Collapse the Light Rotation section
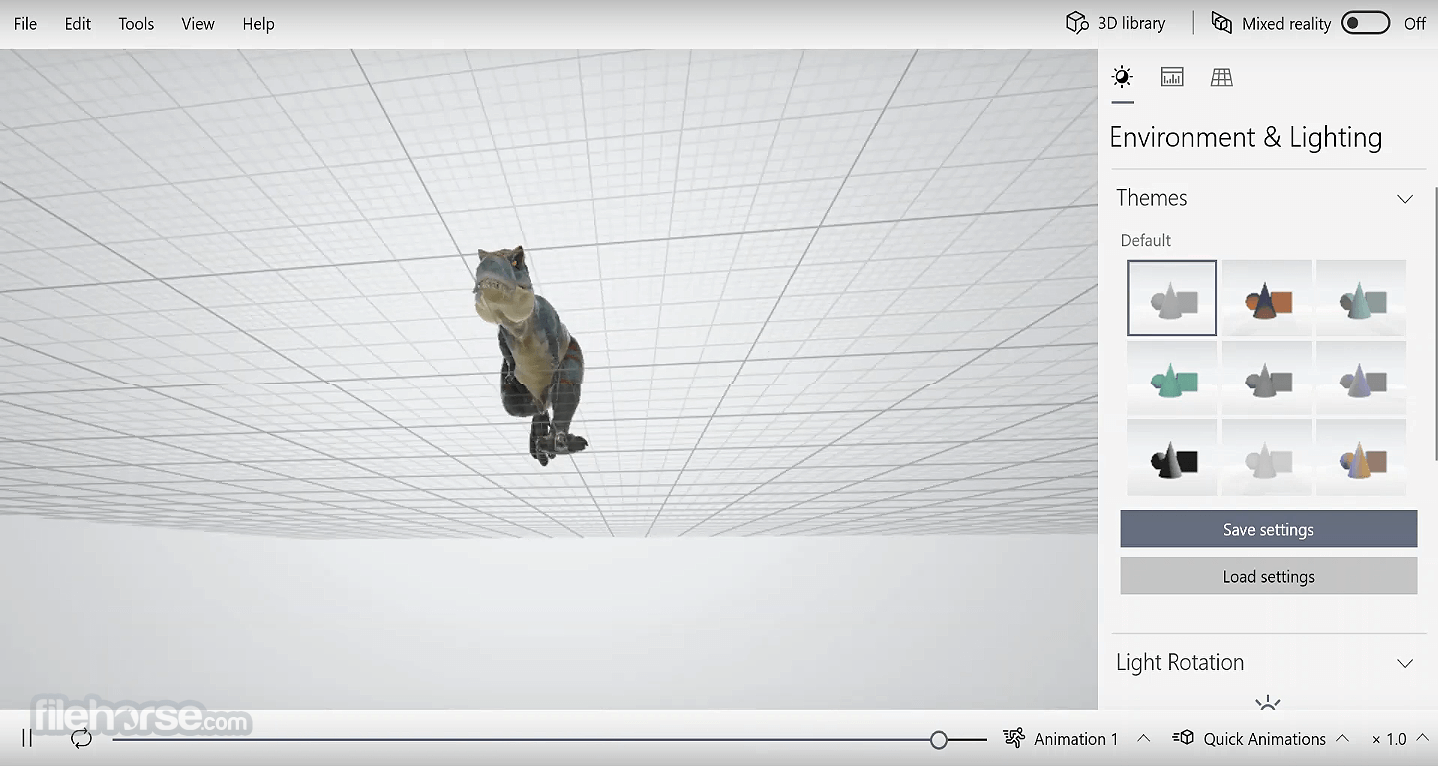This screenshot has height=766, width=1438. [x=1405, y=664]
